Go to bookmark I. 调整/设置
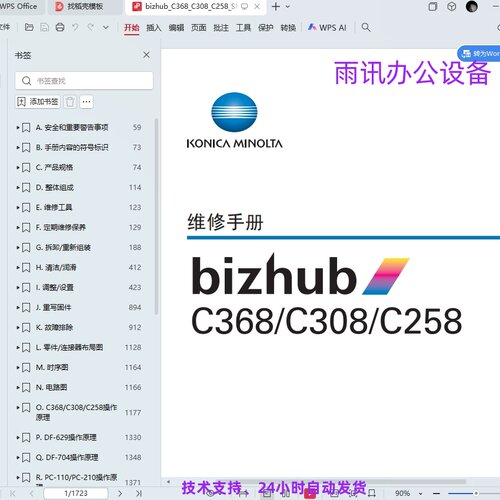This screenshot has width=500, height=500. pyautogui.click(x=54, y=287)
